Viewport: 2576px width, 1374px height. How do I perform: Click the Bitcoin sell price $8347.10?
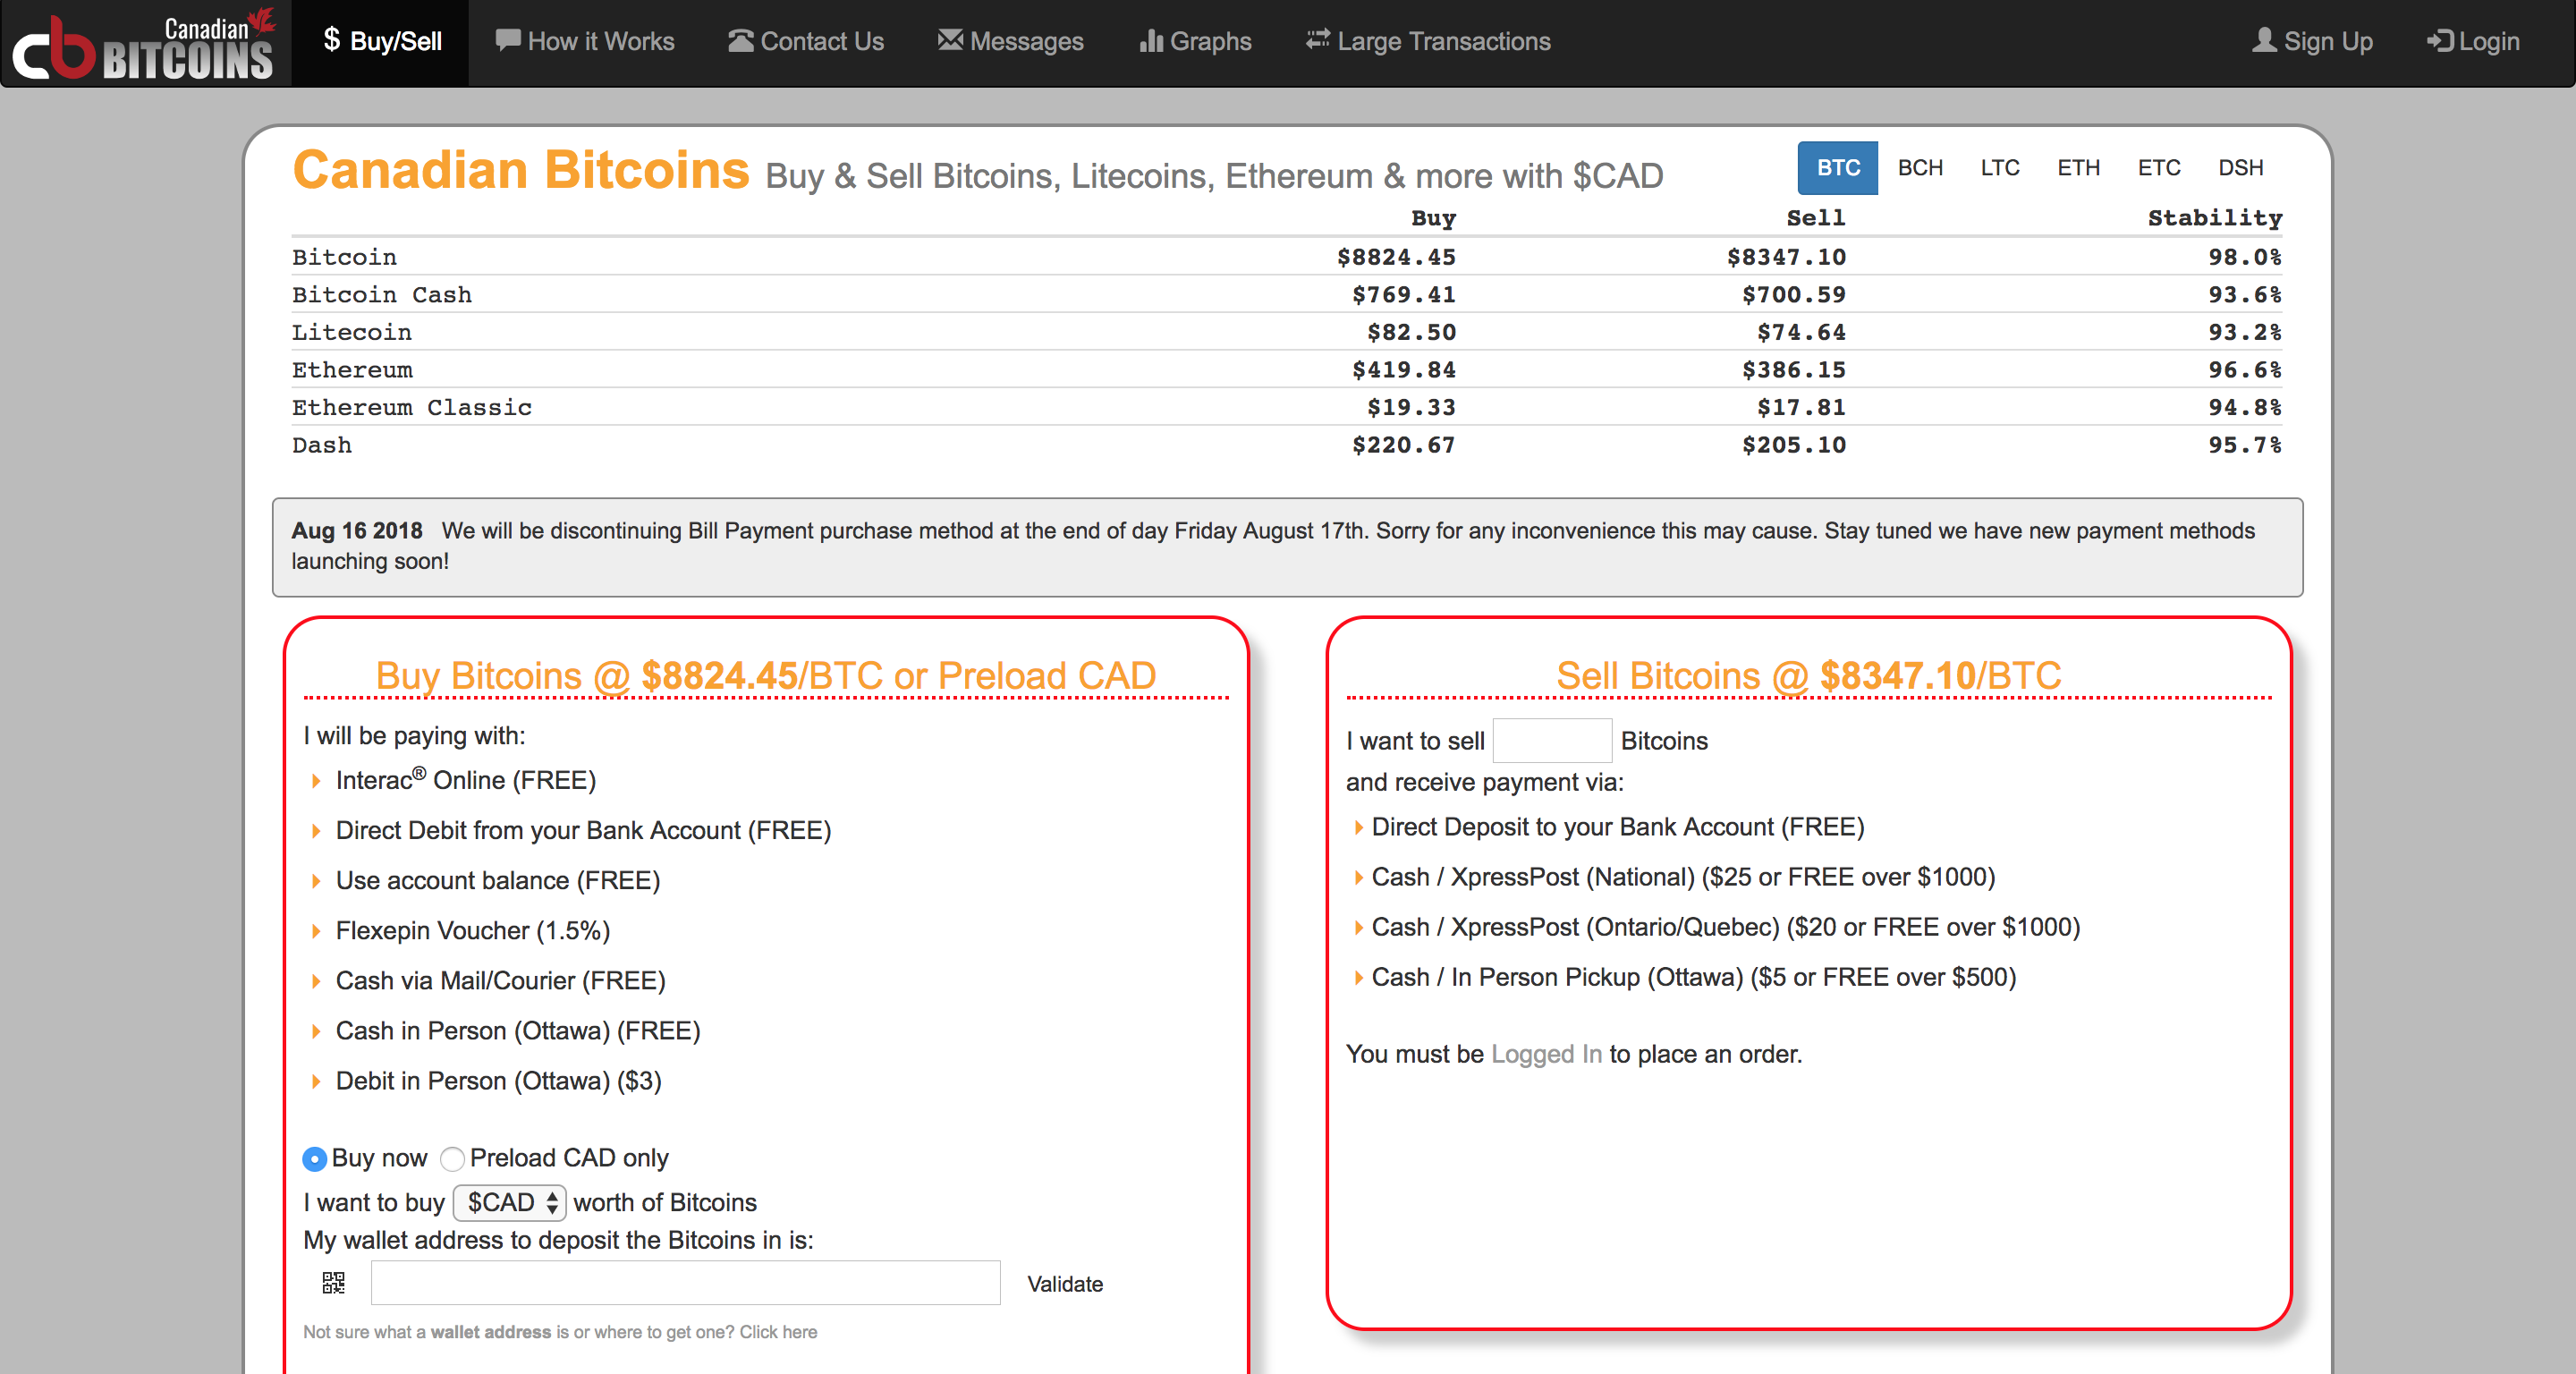click(x=1786, y=257)
